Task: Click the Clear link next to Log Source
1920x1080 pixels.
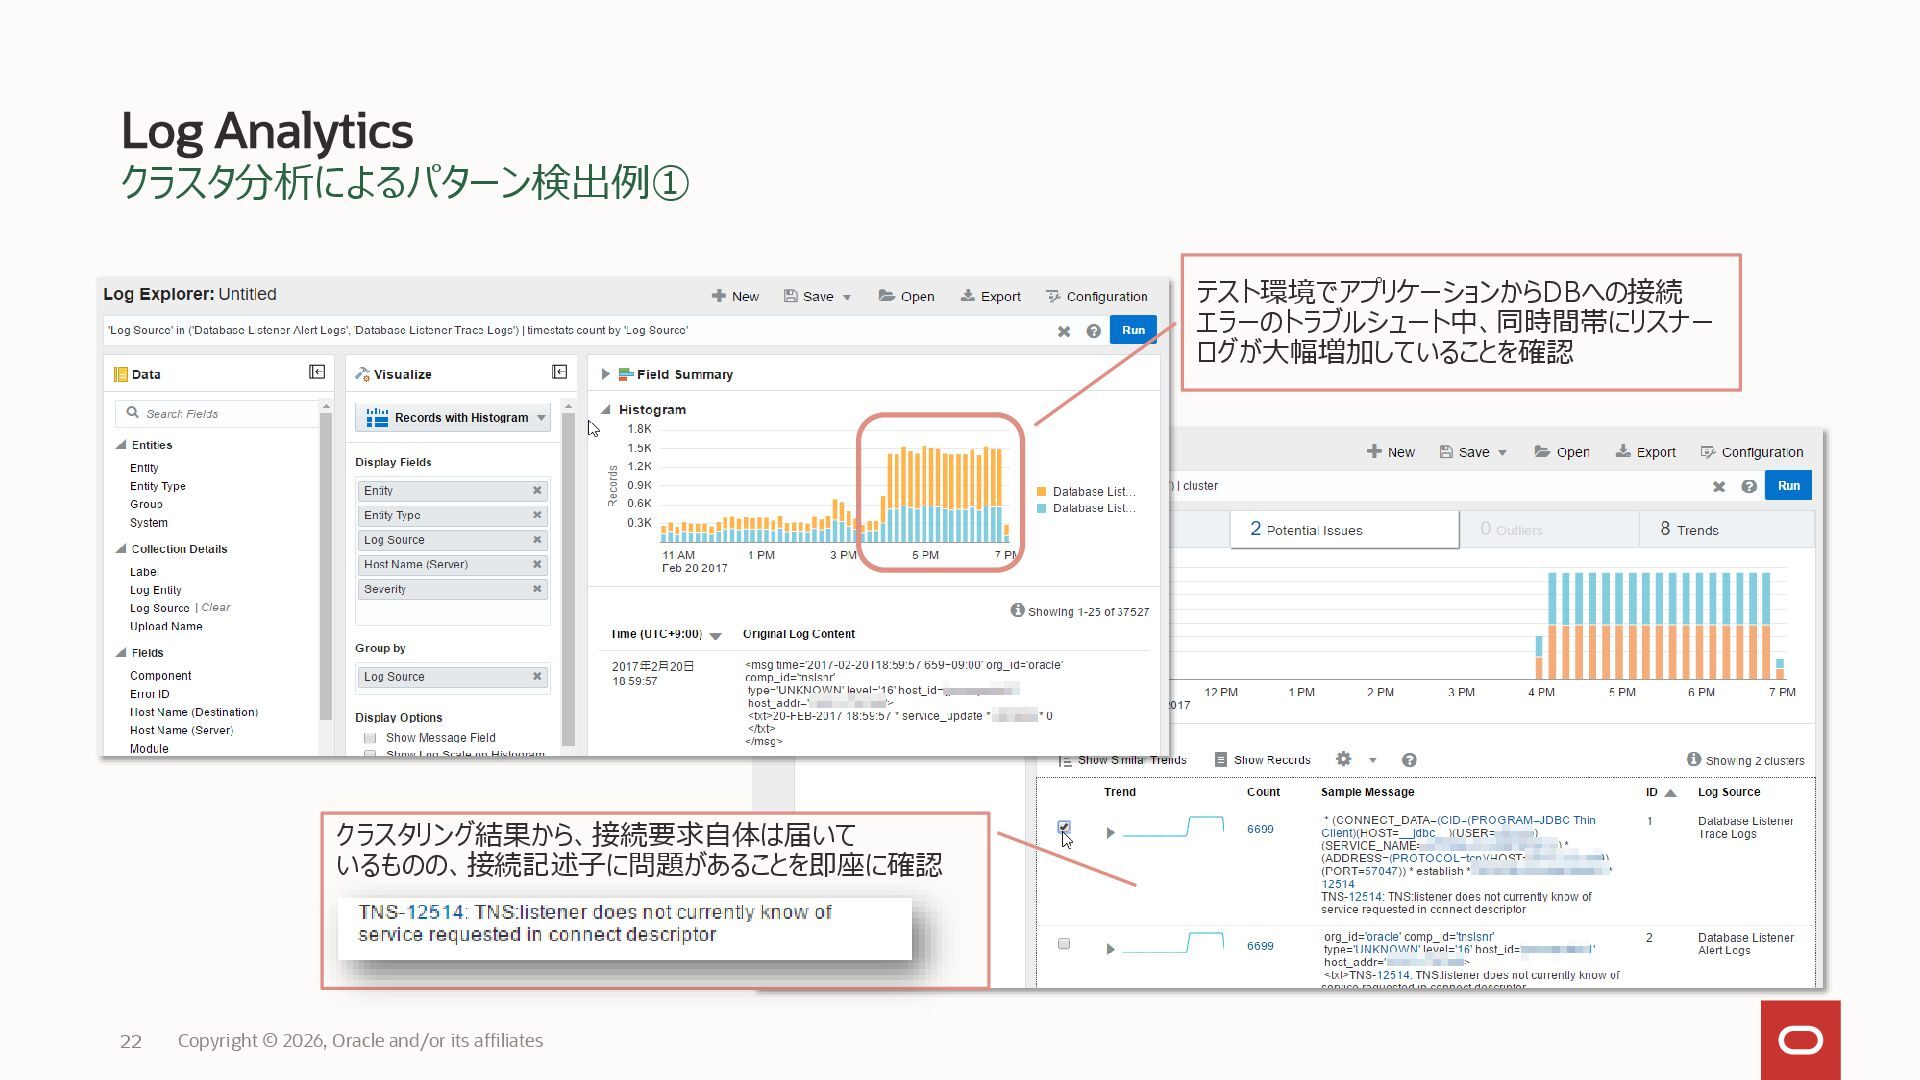Action: coord(216,607)
